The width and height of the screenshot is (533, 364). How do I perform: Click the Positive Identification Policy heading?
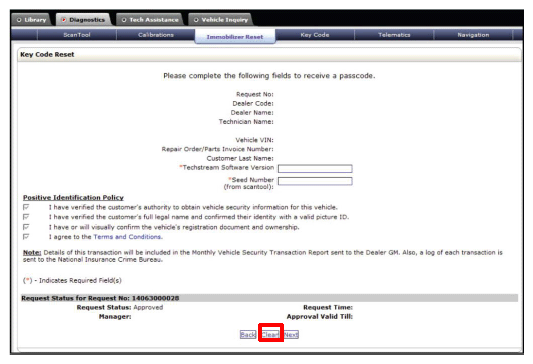click(x=73, y=197)
